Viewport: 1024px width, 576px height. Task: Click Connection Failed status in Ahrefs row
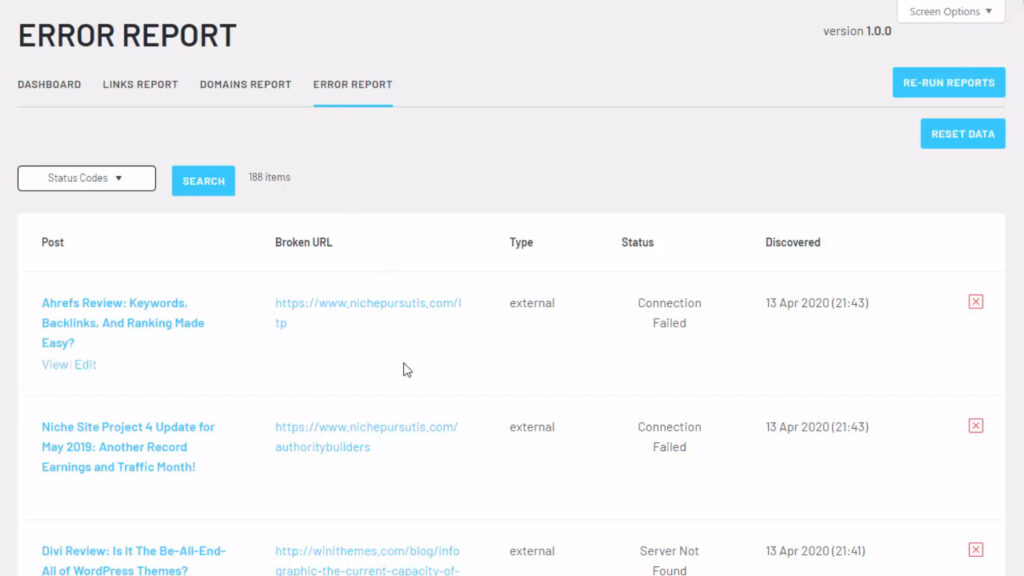tap(669, 313)
